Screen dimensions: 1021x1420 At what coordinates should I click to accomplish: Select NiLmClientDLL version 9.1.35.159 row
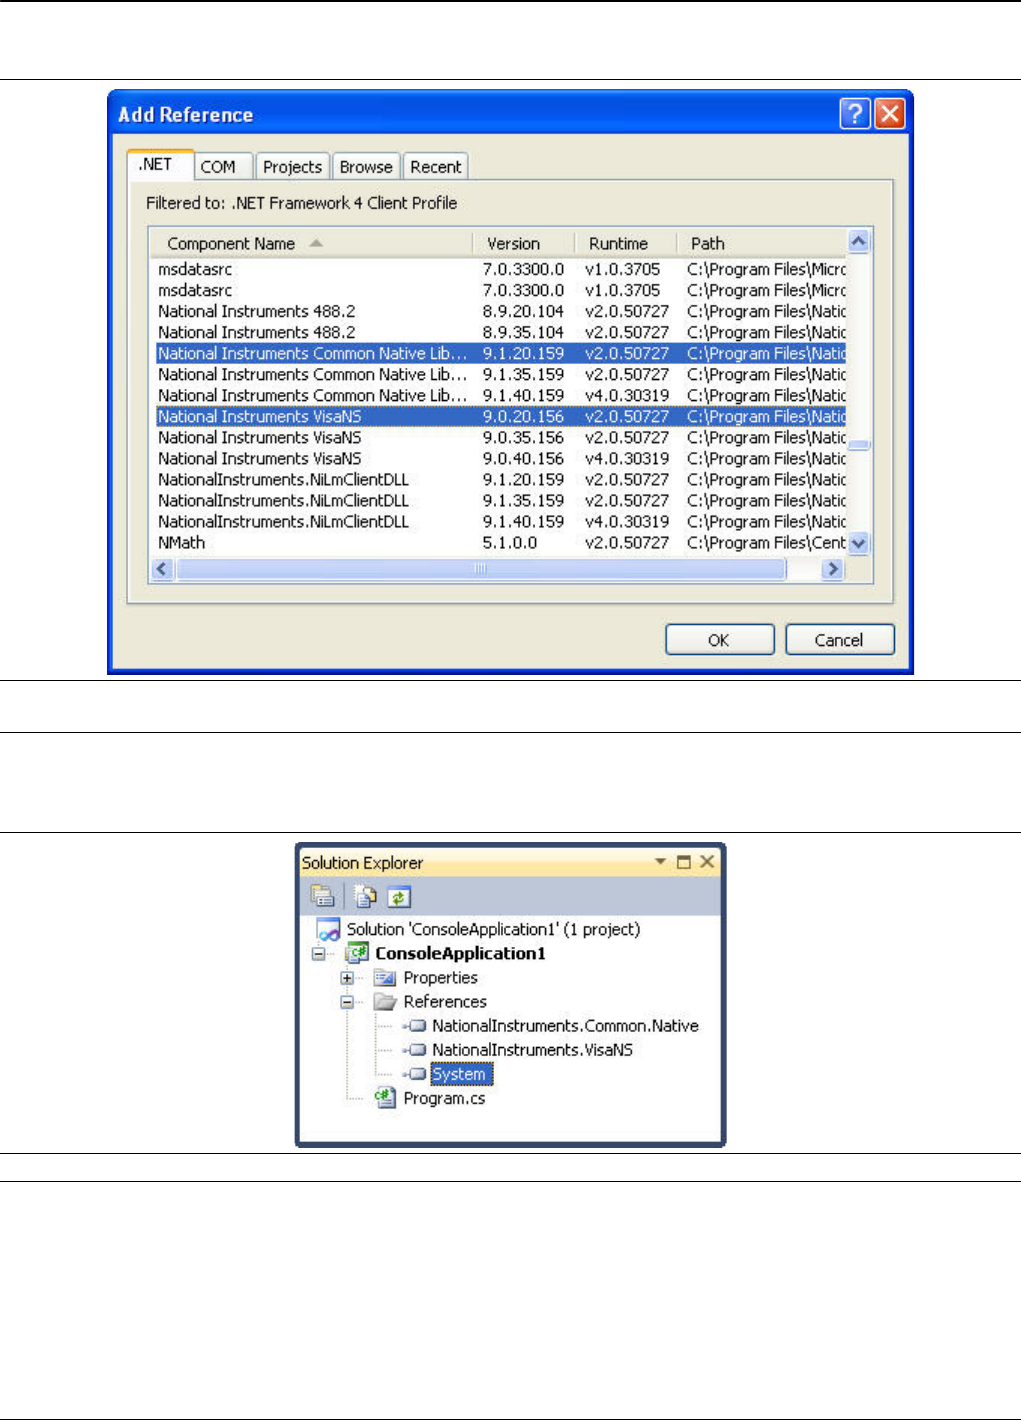coord(501,500)
